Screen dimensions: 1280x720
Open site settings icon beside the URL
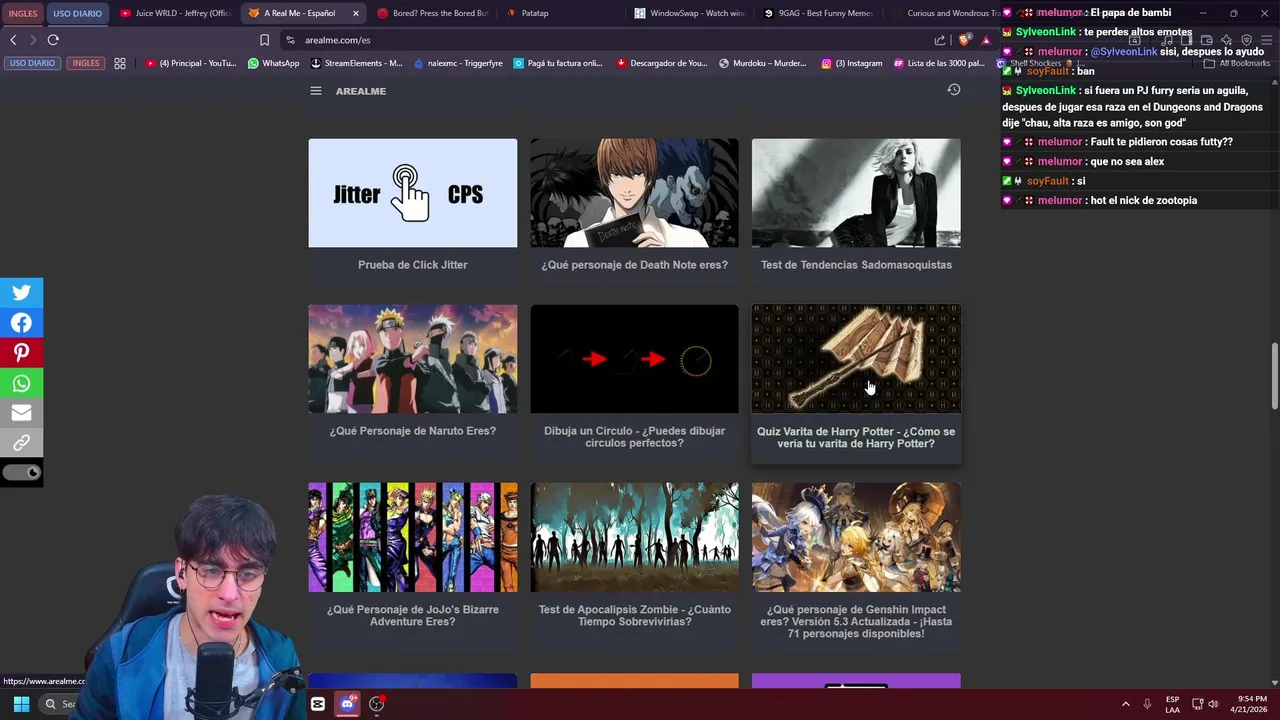[x=290, y=40]
